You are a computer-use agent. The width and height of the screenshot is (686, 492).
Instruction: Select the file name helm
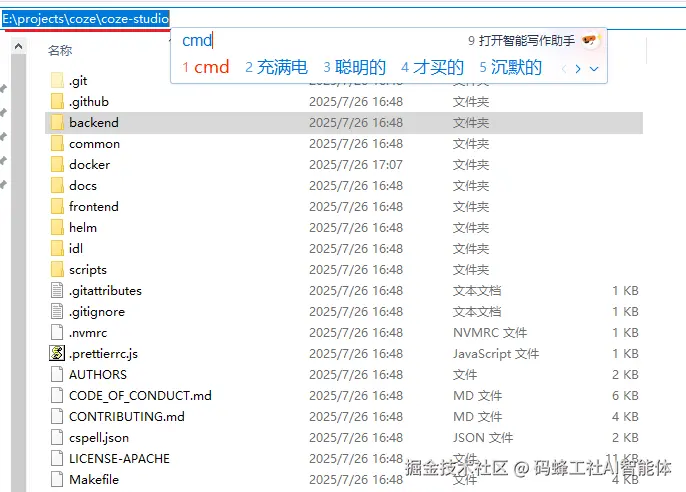83,227
